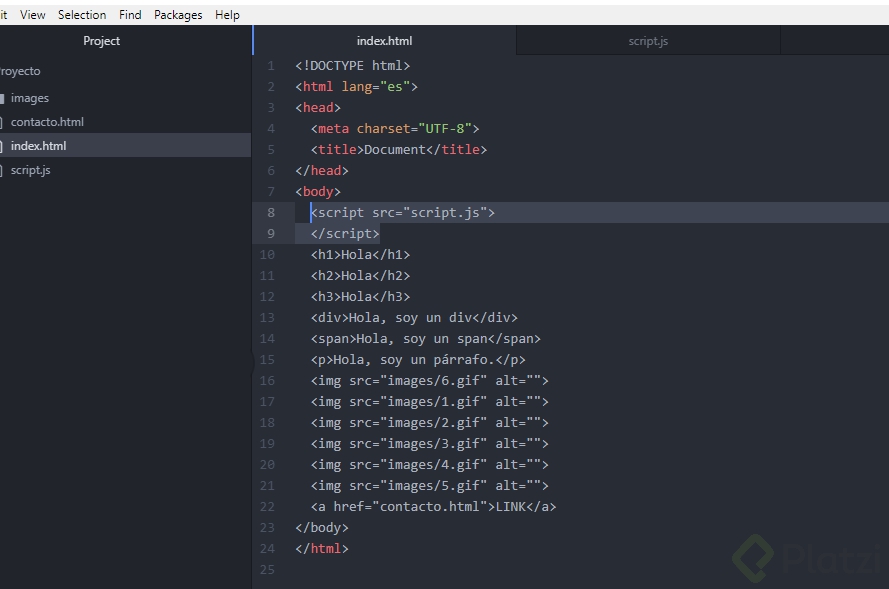Viewport: 889px width, 589px height.
Task: Click line number 8 in gutter
Action: (271, 213)
